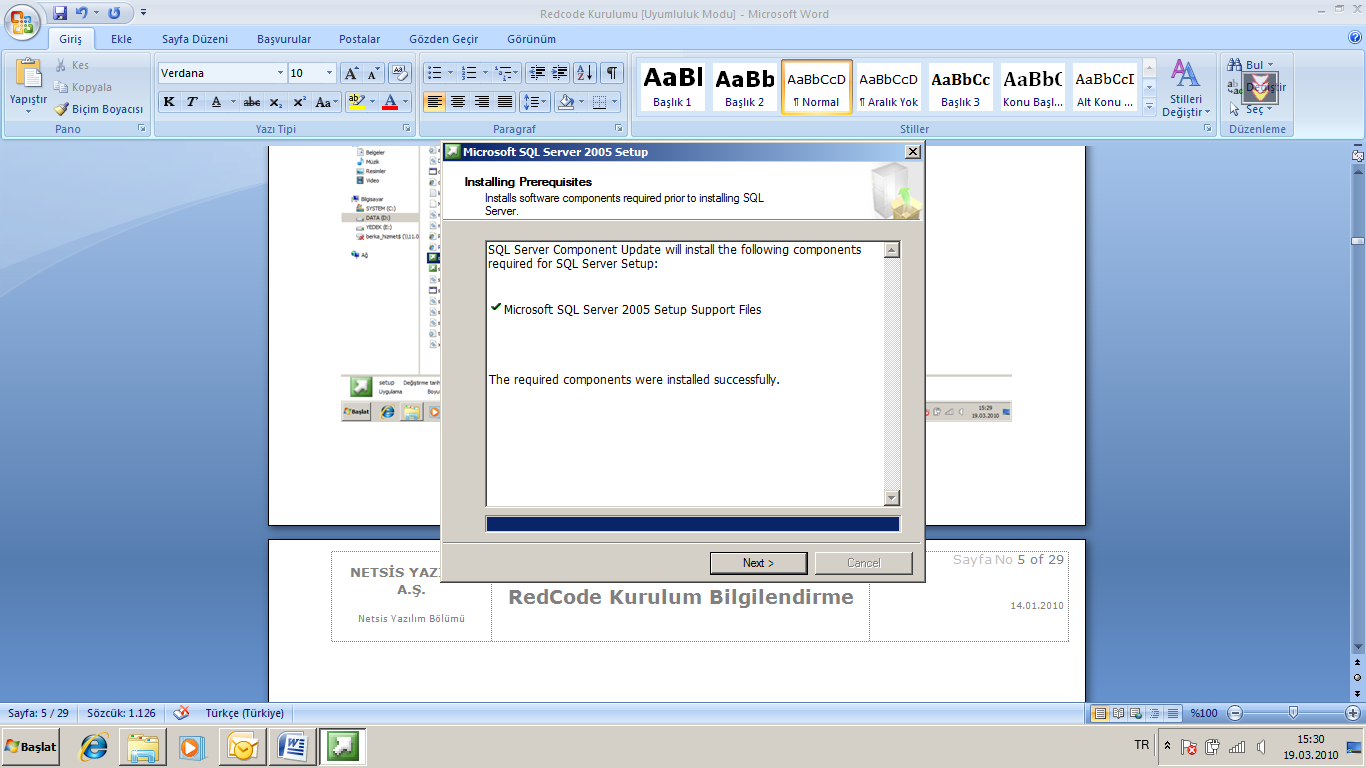Toggle paragraph marks pilcrow display
This screenshot has width=1366, height=768.
[x=612, y=73]
